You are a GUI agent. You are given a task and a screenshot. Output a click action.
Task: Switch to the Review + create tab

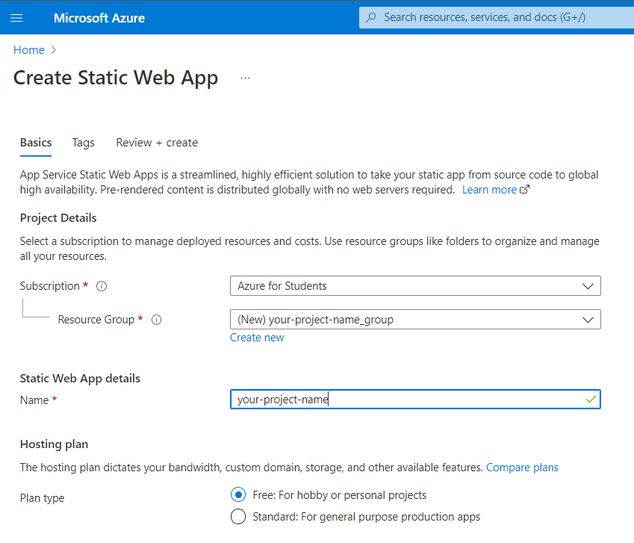pos(157,143)
